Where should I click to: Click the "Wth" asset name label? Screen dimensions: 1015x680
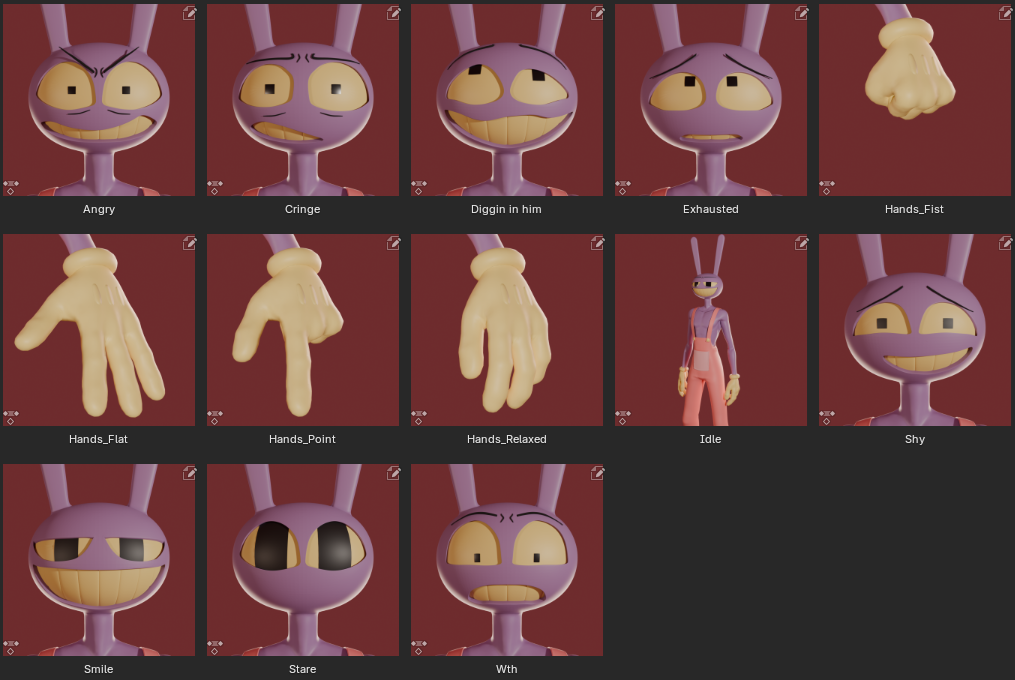[506, 669]
